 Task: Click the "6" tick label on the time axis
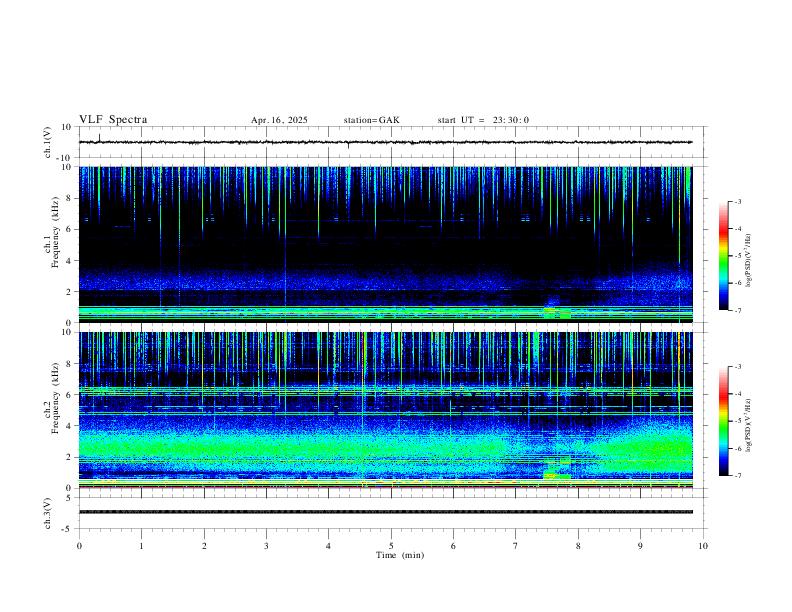point(453,546)
